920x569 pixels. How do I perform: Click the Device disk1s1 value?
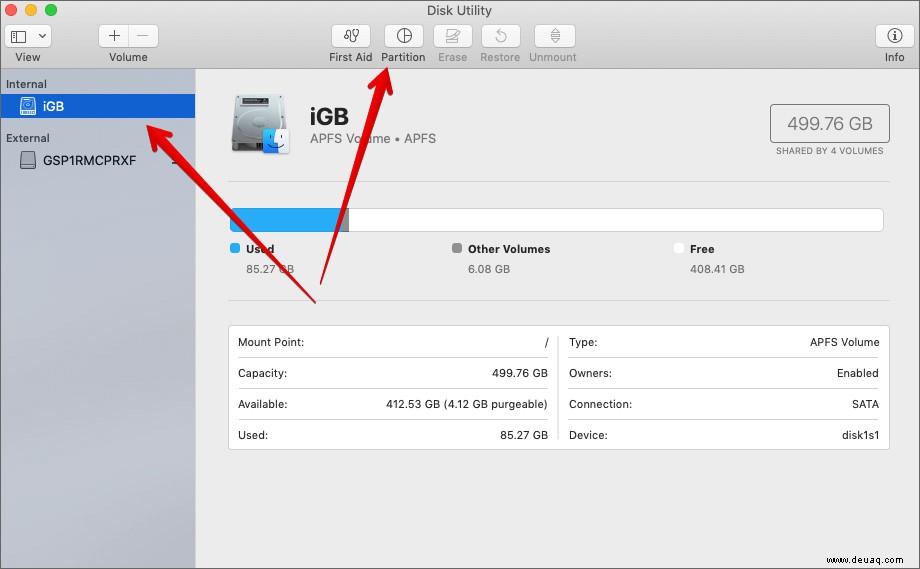(860, 435)
